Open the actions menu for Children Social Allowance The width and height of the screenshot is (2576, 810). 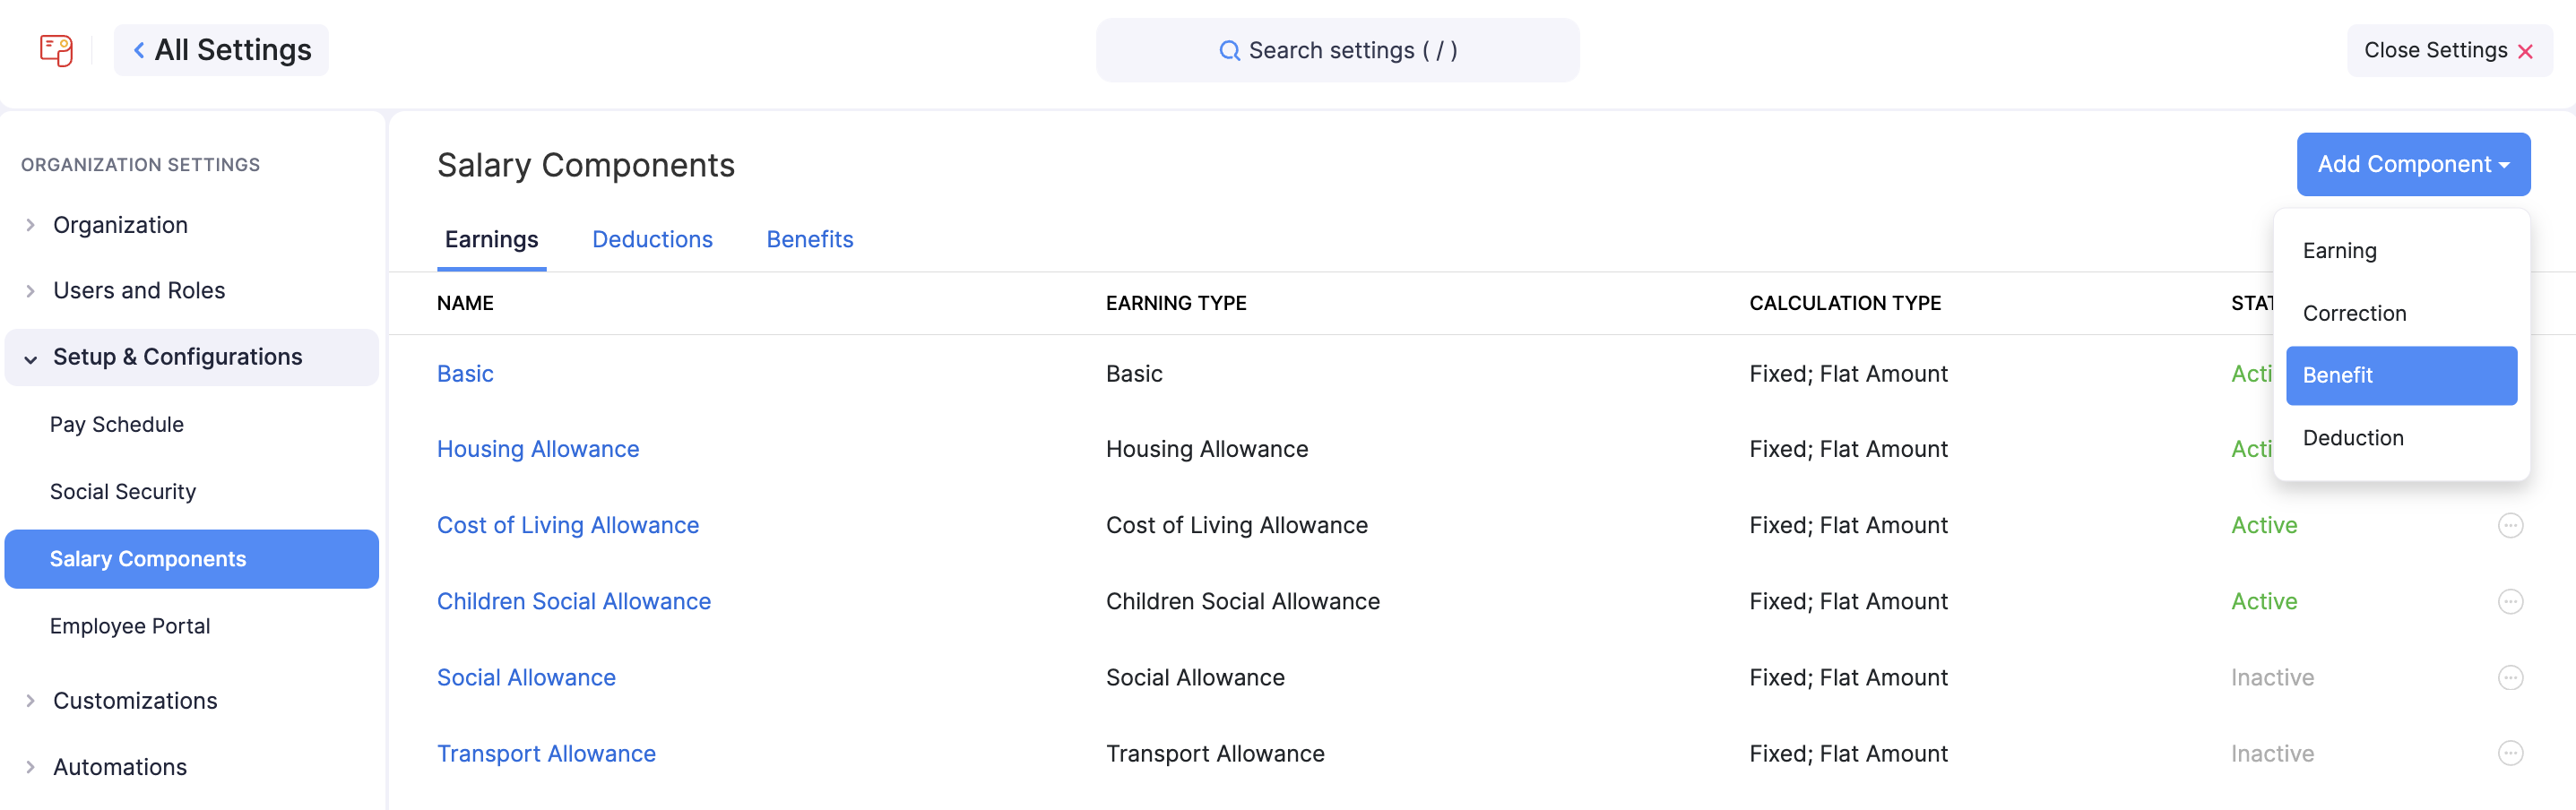pyautogui.click(x=2511, y=601)
